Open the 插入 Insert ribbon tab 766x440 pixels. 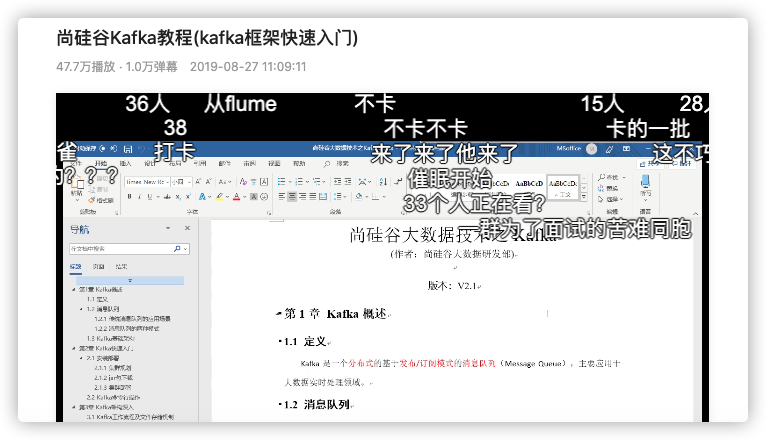126,163
